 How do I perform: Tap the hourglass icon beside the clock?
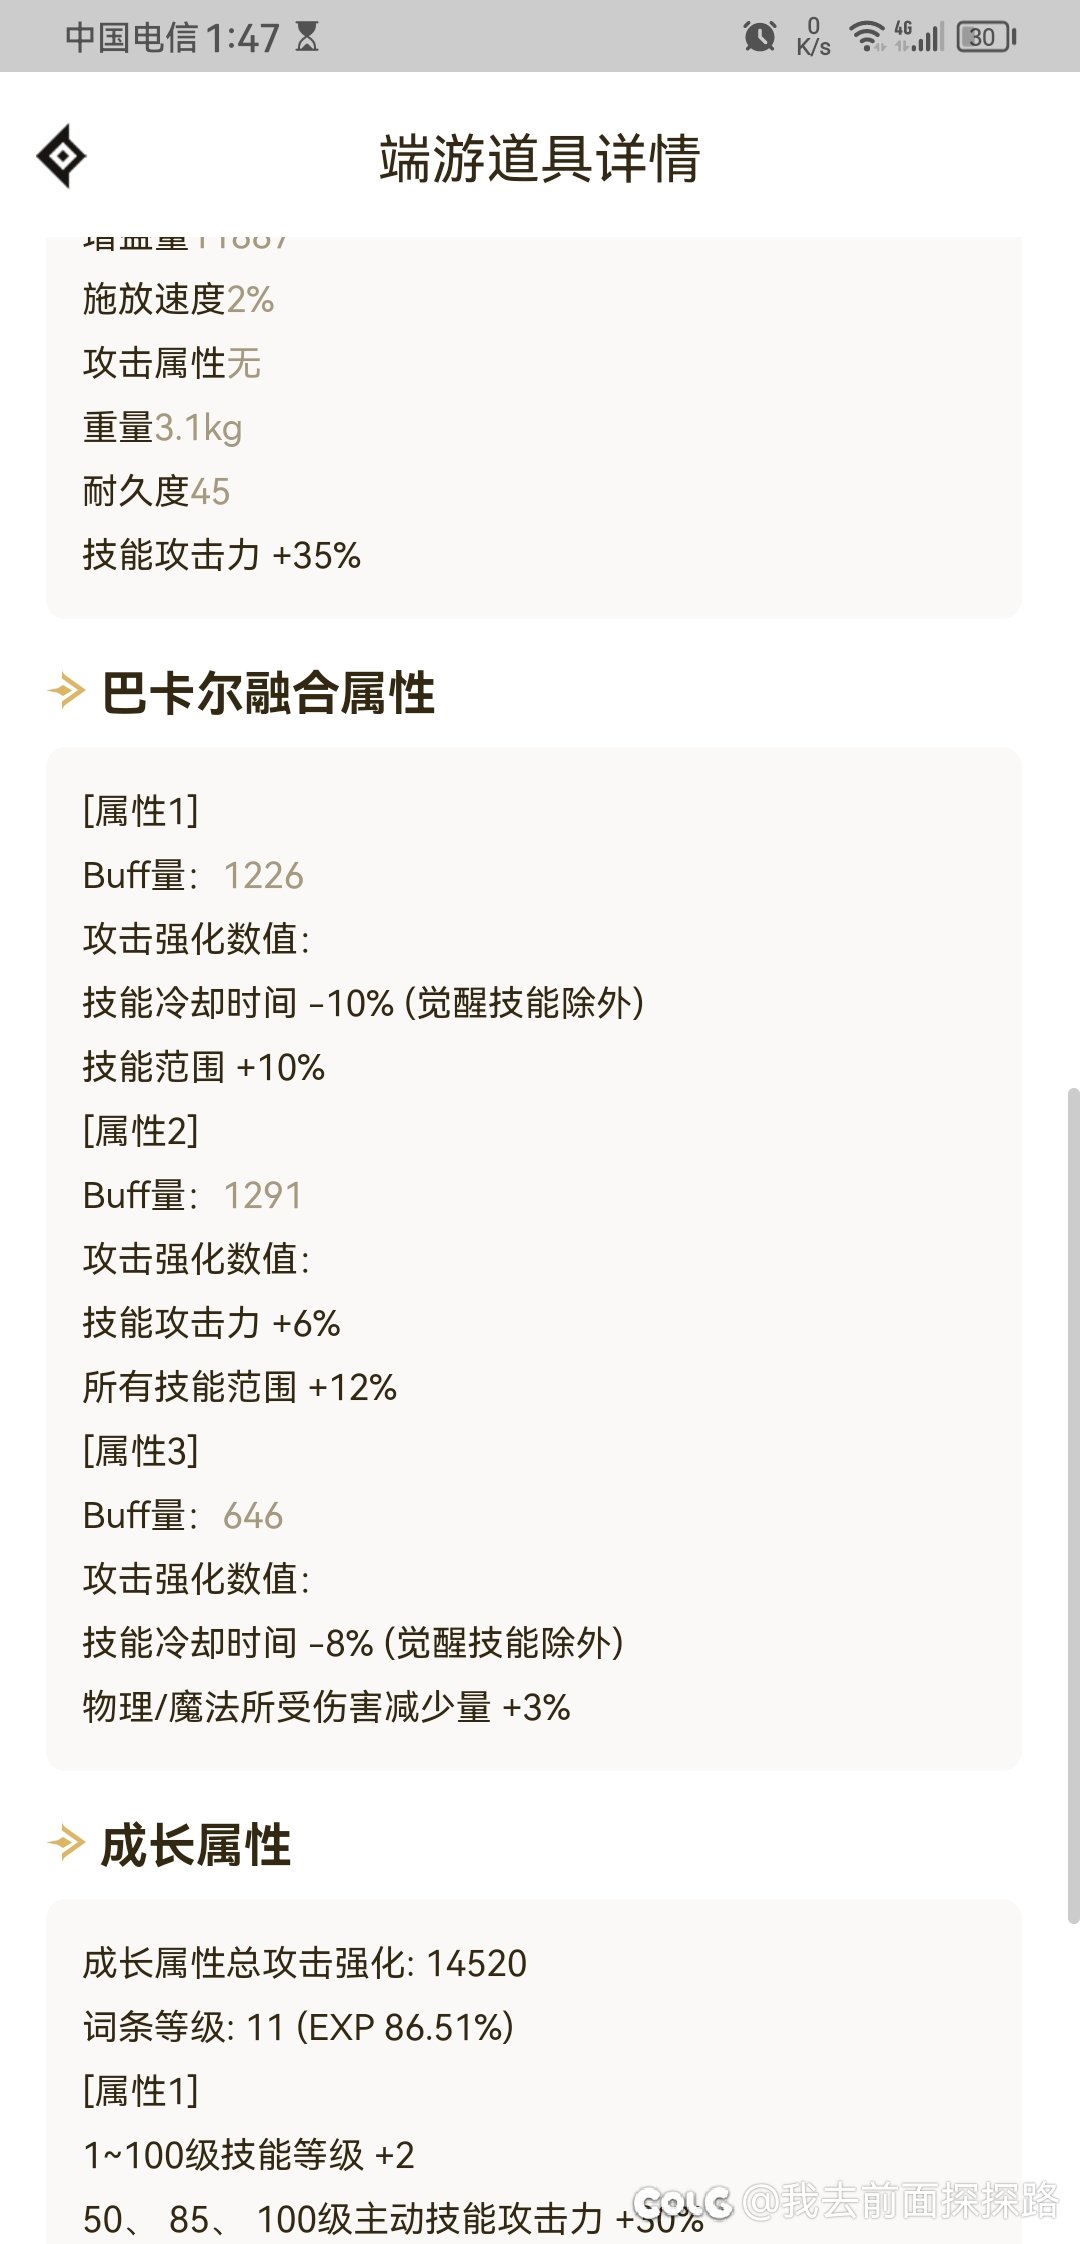tap(307, 38)
